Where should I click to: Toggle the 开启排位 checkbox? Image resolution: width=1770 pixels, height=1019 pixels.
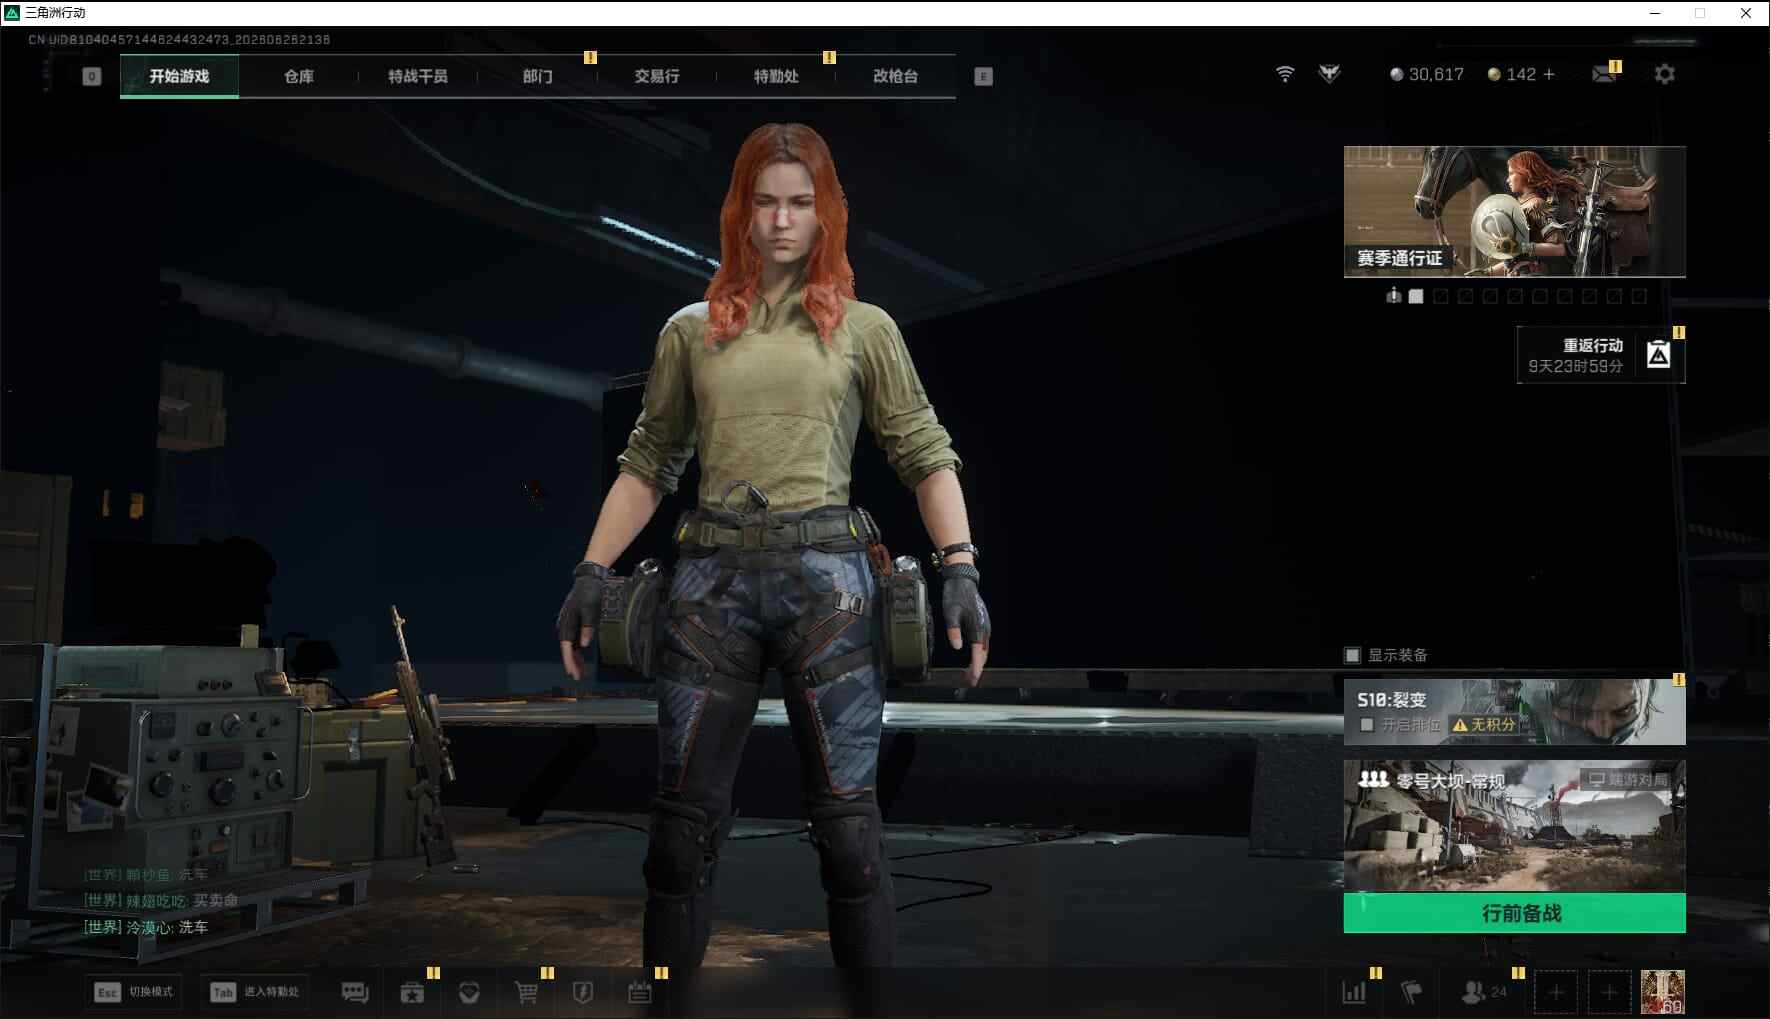[1367, 724]
